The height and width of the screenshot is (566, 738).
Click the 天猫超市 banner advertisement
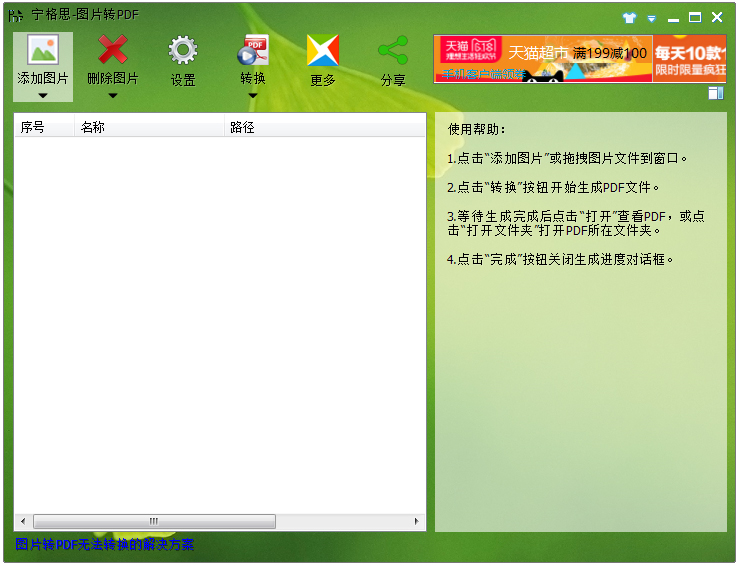click(543, 59)
